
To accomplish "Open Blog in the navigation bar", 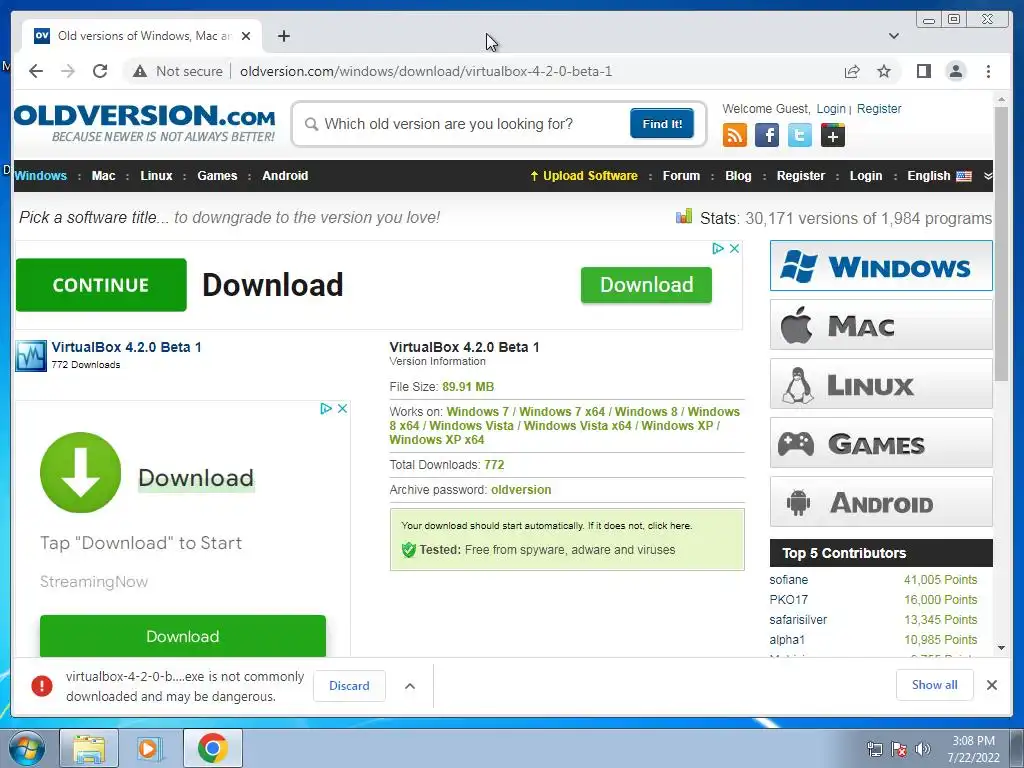I will (738, 176).
